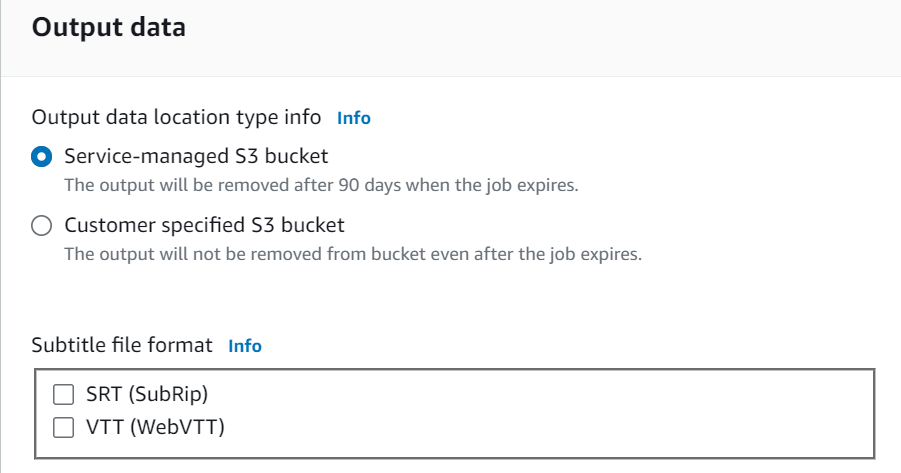Click the "VTT (WebVTT)" label text
The height and width of the screenshot is (473, 901).
point(155,428)
